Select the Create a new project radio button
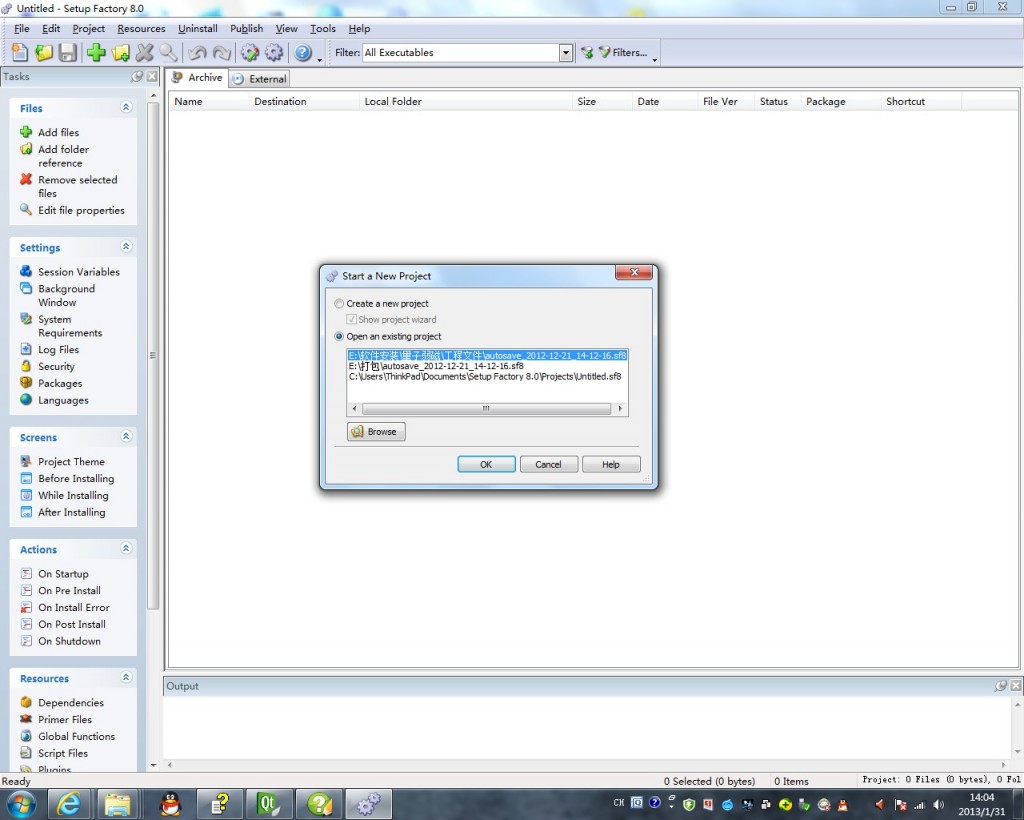 [339, 304]
